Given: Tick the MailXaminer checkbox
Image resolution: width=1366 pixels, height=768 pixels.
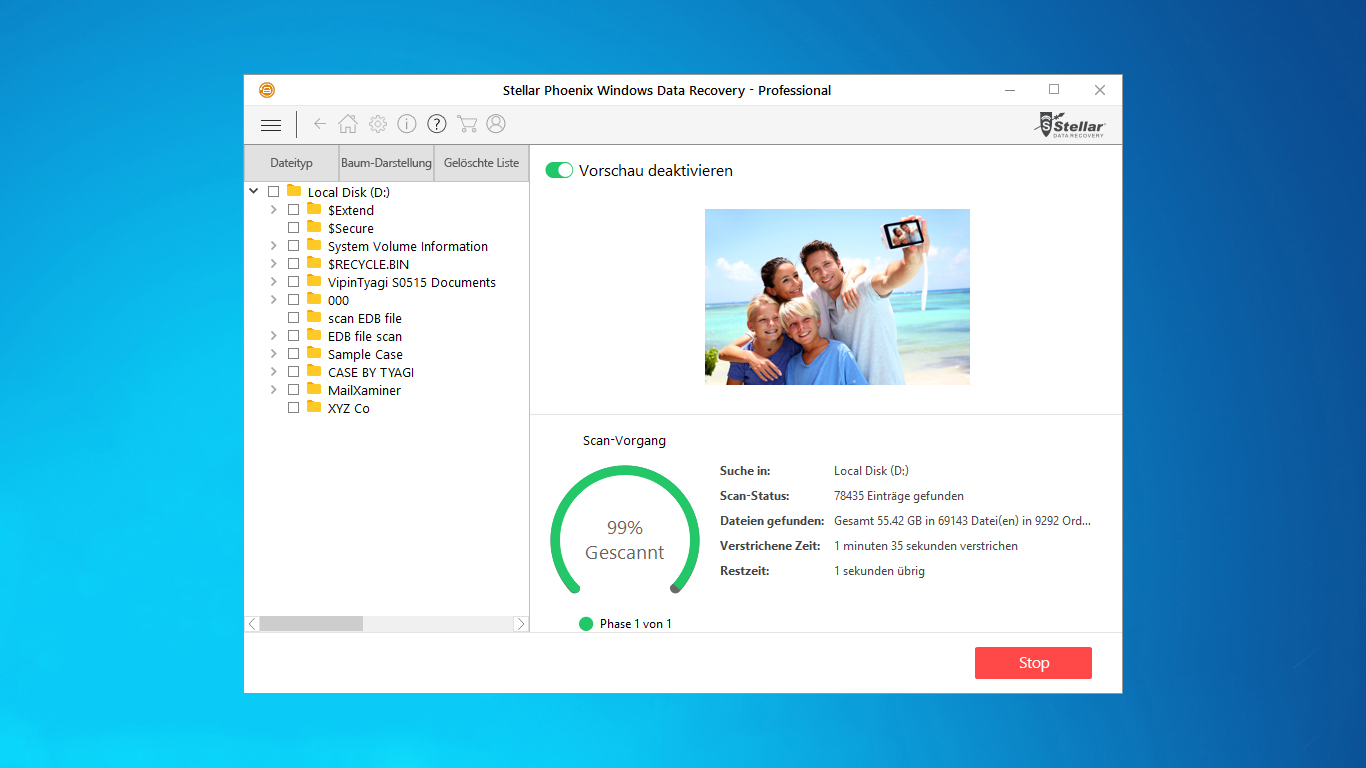Looking at the screenshot, I should coord(293,390).
